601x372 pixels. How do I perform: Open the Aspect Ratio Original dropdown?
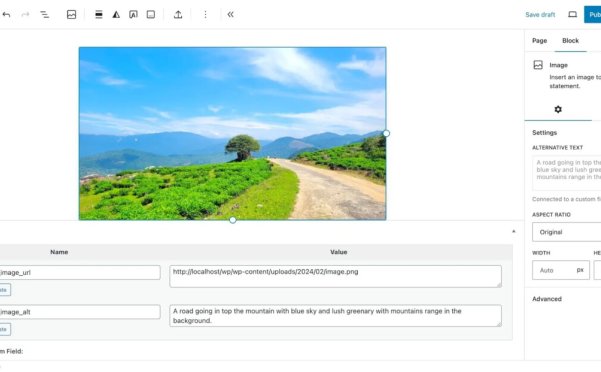click(x=567, y=232)
